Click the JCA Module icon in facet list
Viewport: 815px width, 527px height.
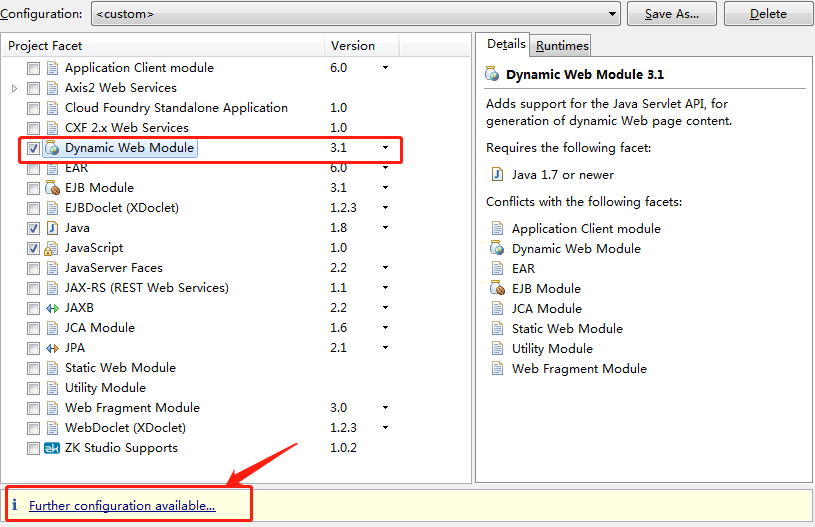click(x=52, y=328)
